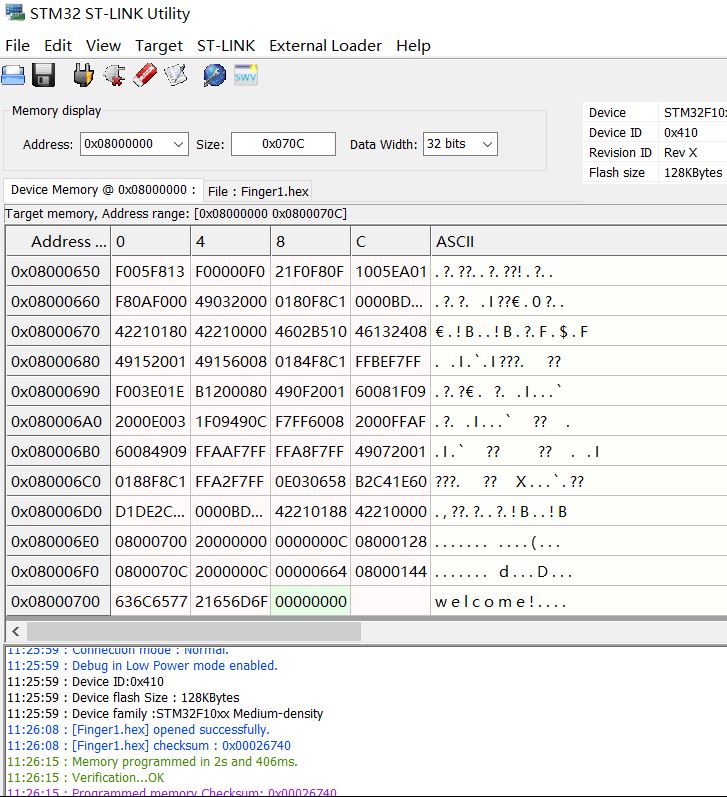The image size is (727, 797).
Task: Select the row address 0x08000700
Action: 58,601
